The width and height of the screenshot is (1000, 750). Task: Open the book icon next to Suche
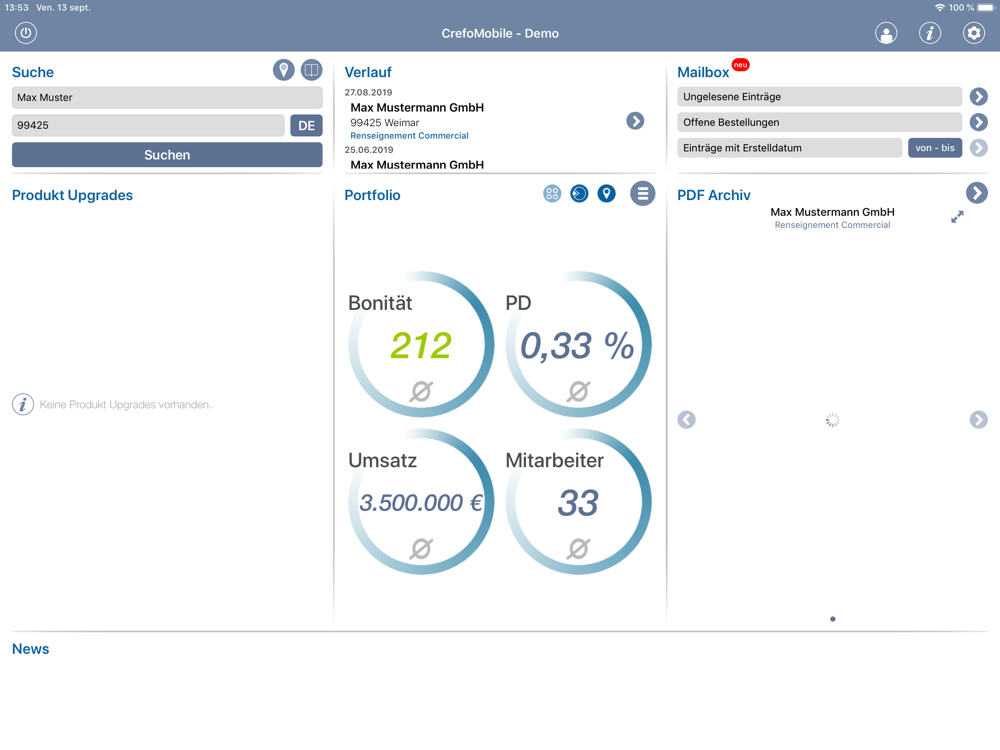point(312,70)
